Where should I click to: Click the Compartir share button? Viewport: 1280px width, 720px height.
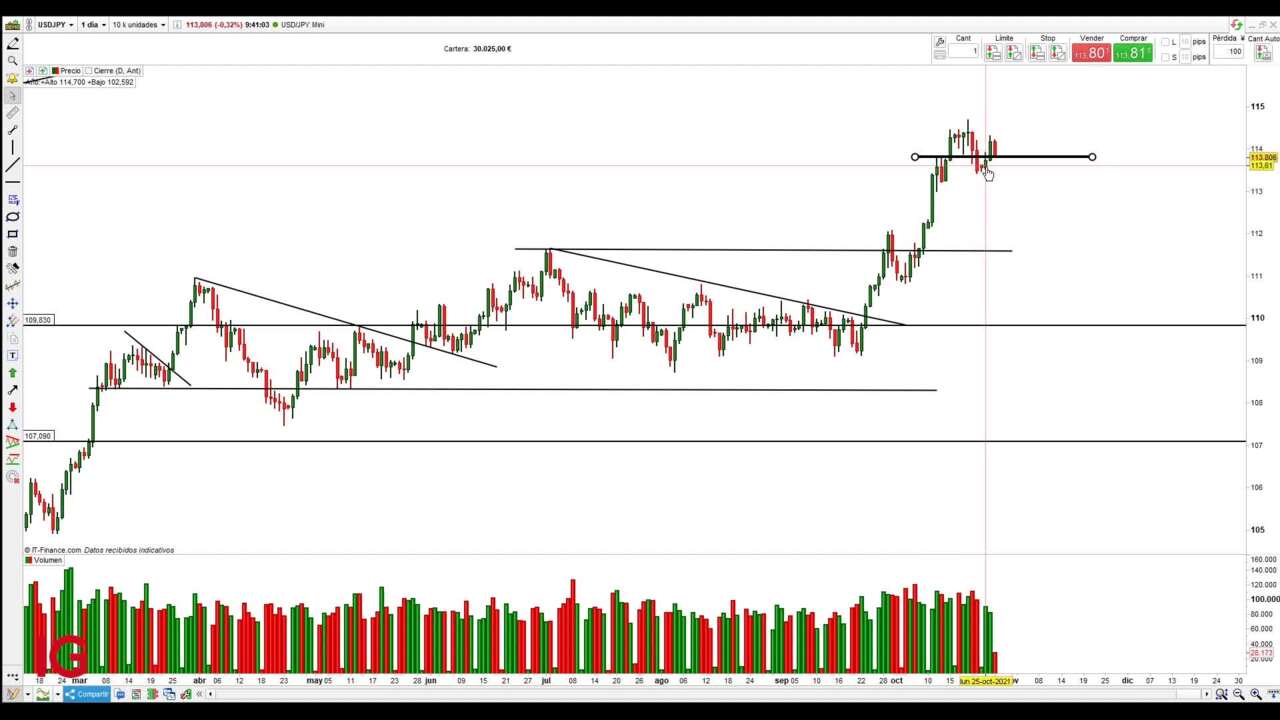click(x=87, y=693)
